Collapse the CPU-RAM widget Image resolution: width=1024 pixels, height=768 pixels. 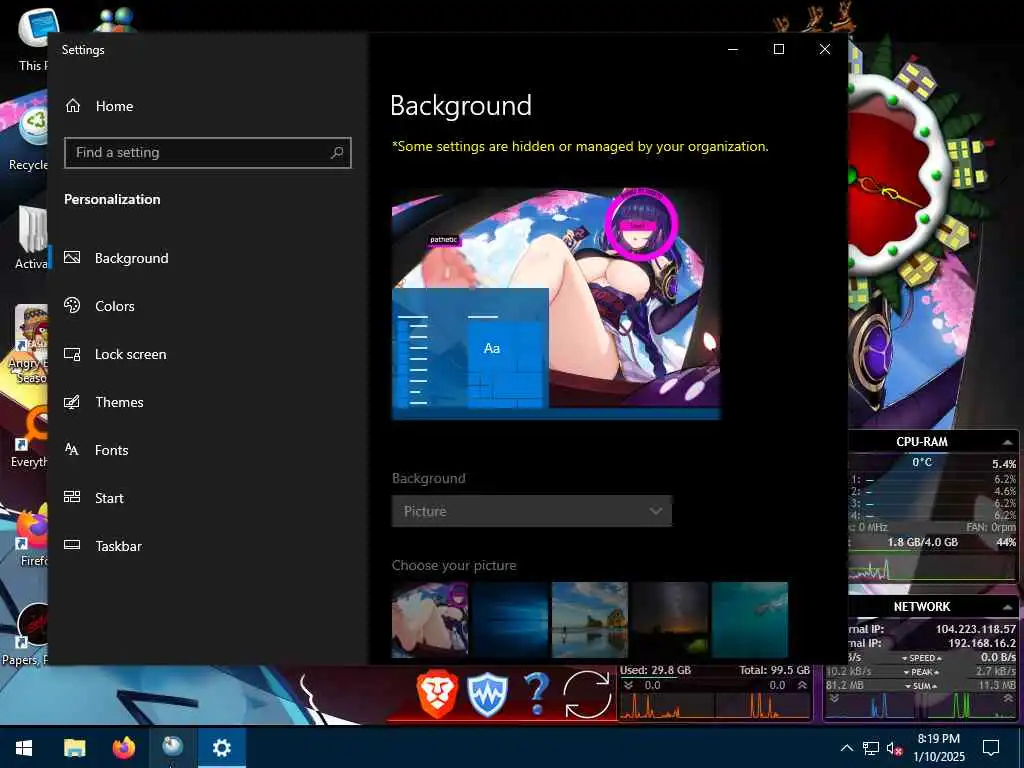[x=1008, y=442]
